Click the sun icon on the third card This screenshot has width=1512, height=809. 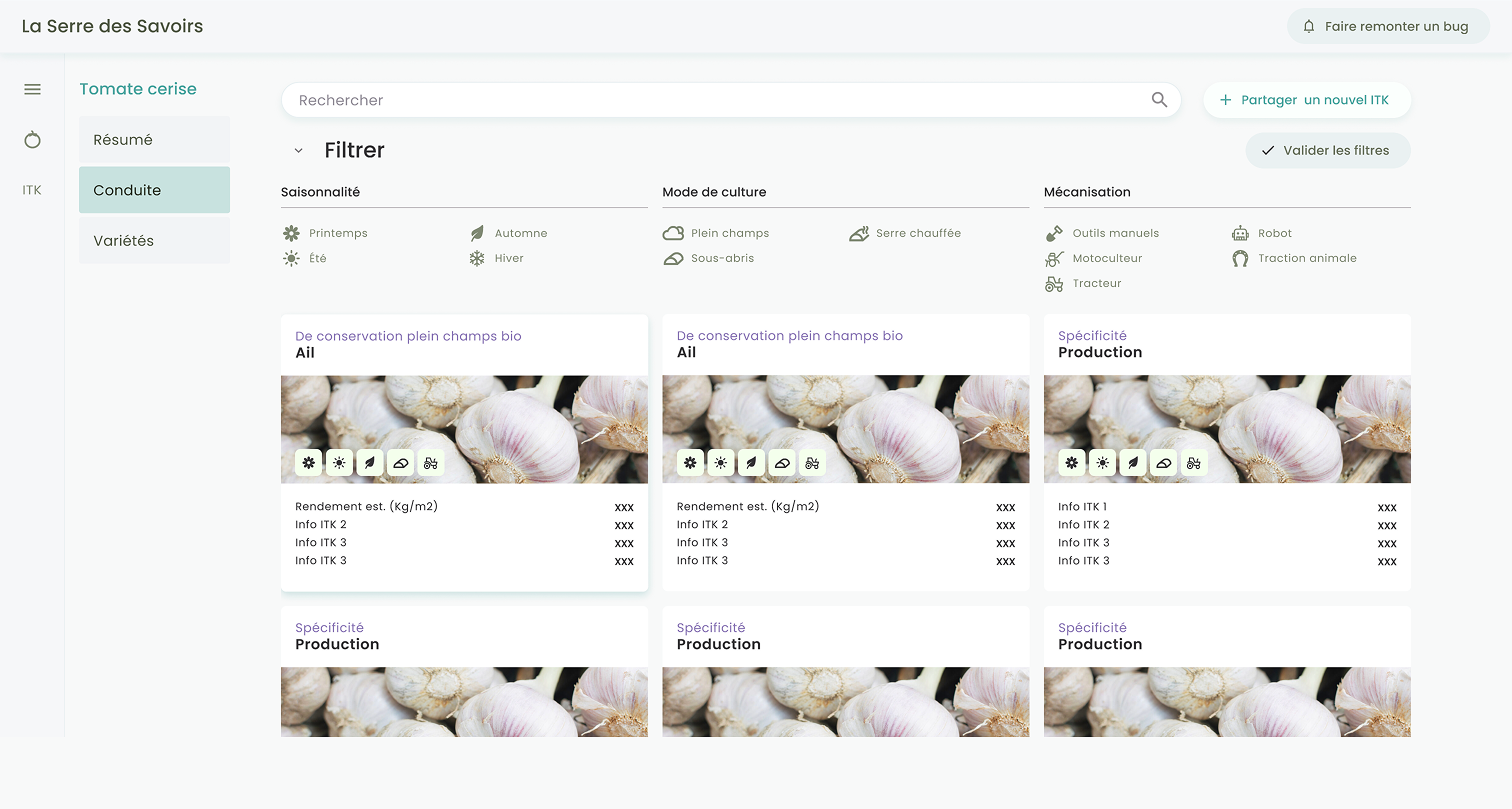[1102, 462]
